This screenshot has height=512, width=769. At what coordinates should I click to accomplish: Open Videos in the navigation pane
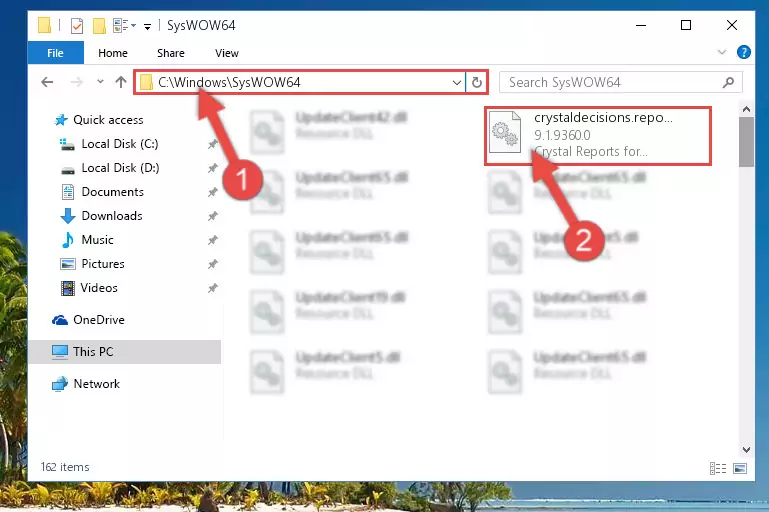(99, 288)
